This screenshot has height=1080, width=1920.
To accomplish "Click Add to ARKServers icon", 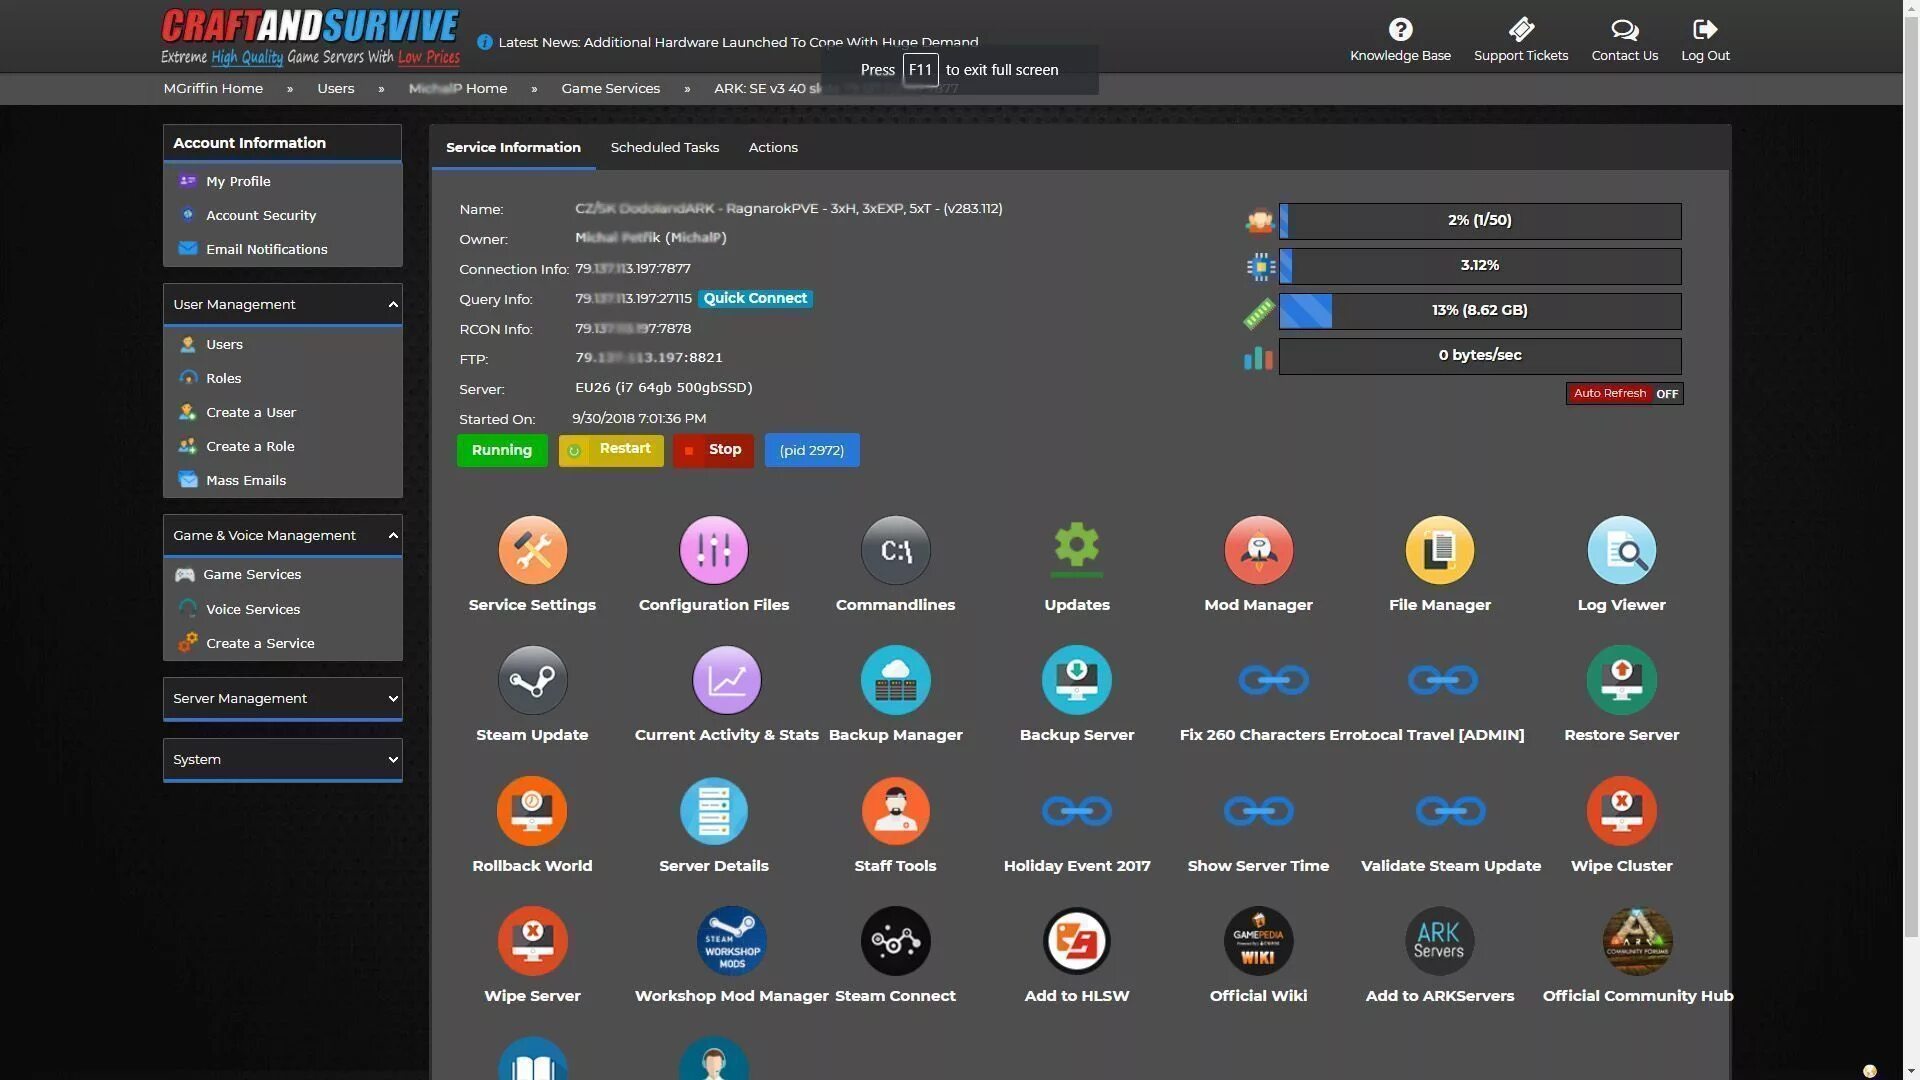I will (1439, 941).
